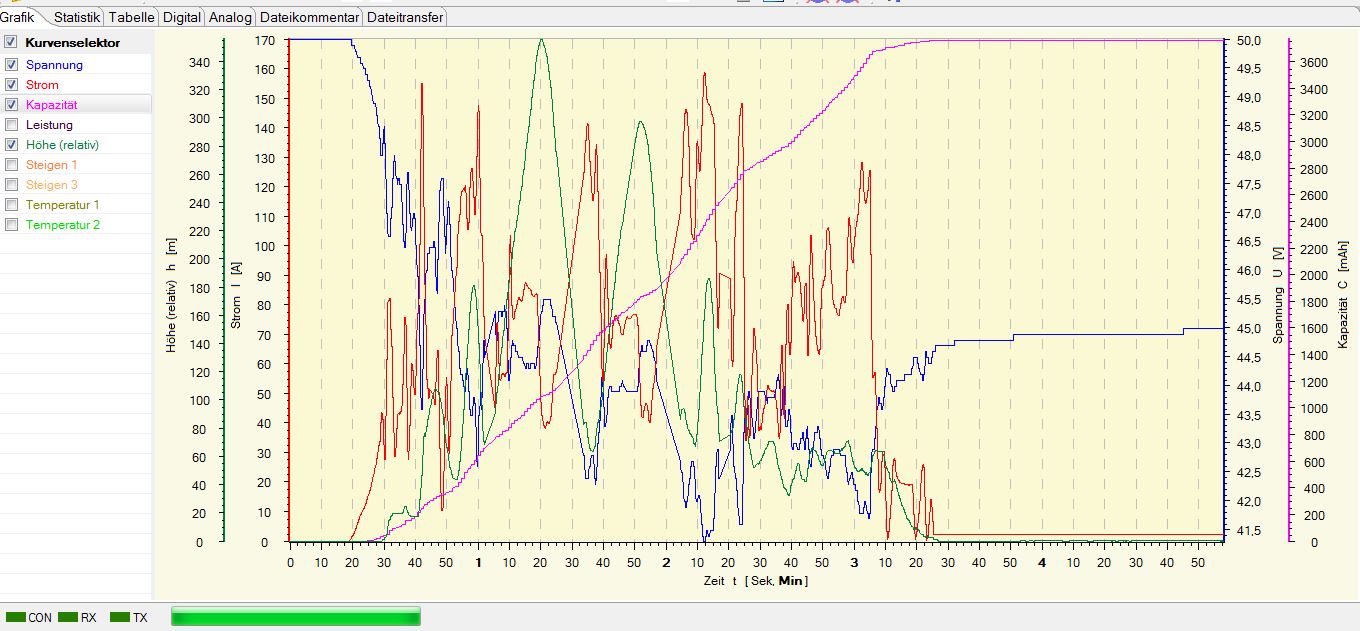The height and width of the screenshot is (631, 1360).
Task: Click the TX status indicator
Action: (129, 618)
